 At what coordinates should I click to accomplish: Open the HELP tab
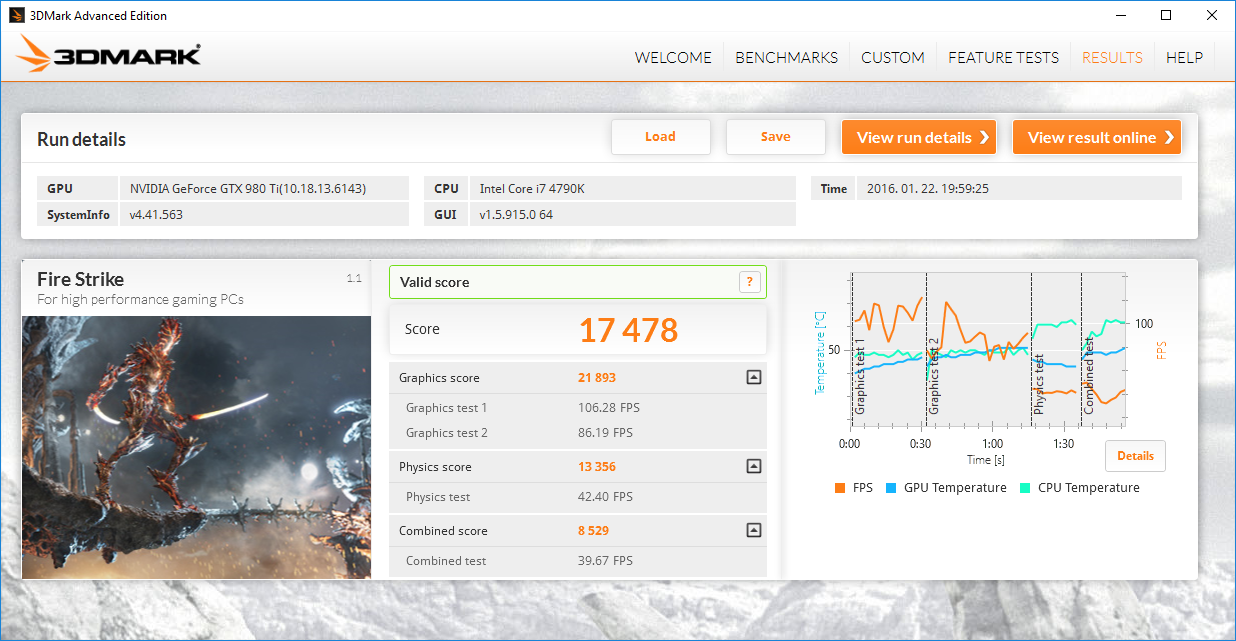(x=1184, y=57)
